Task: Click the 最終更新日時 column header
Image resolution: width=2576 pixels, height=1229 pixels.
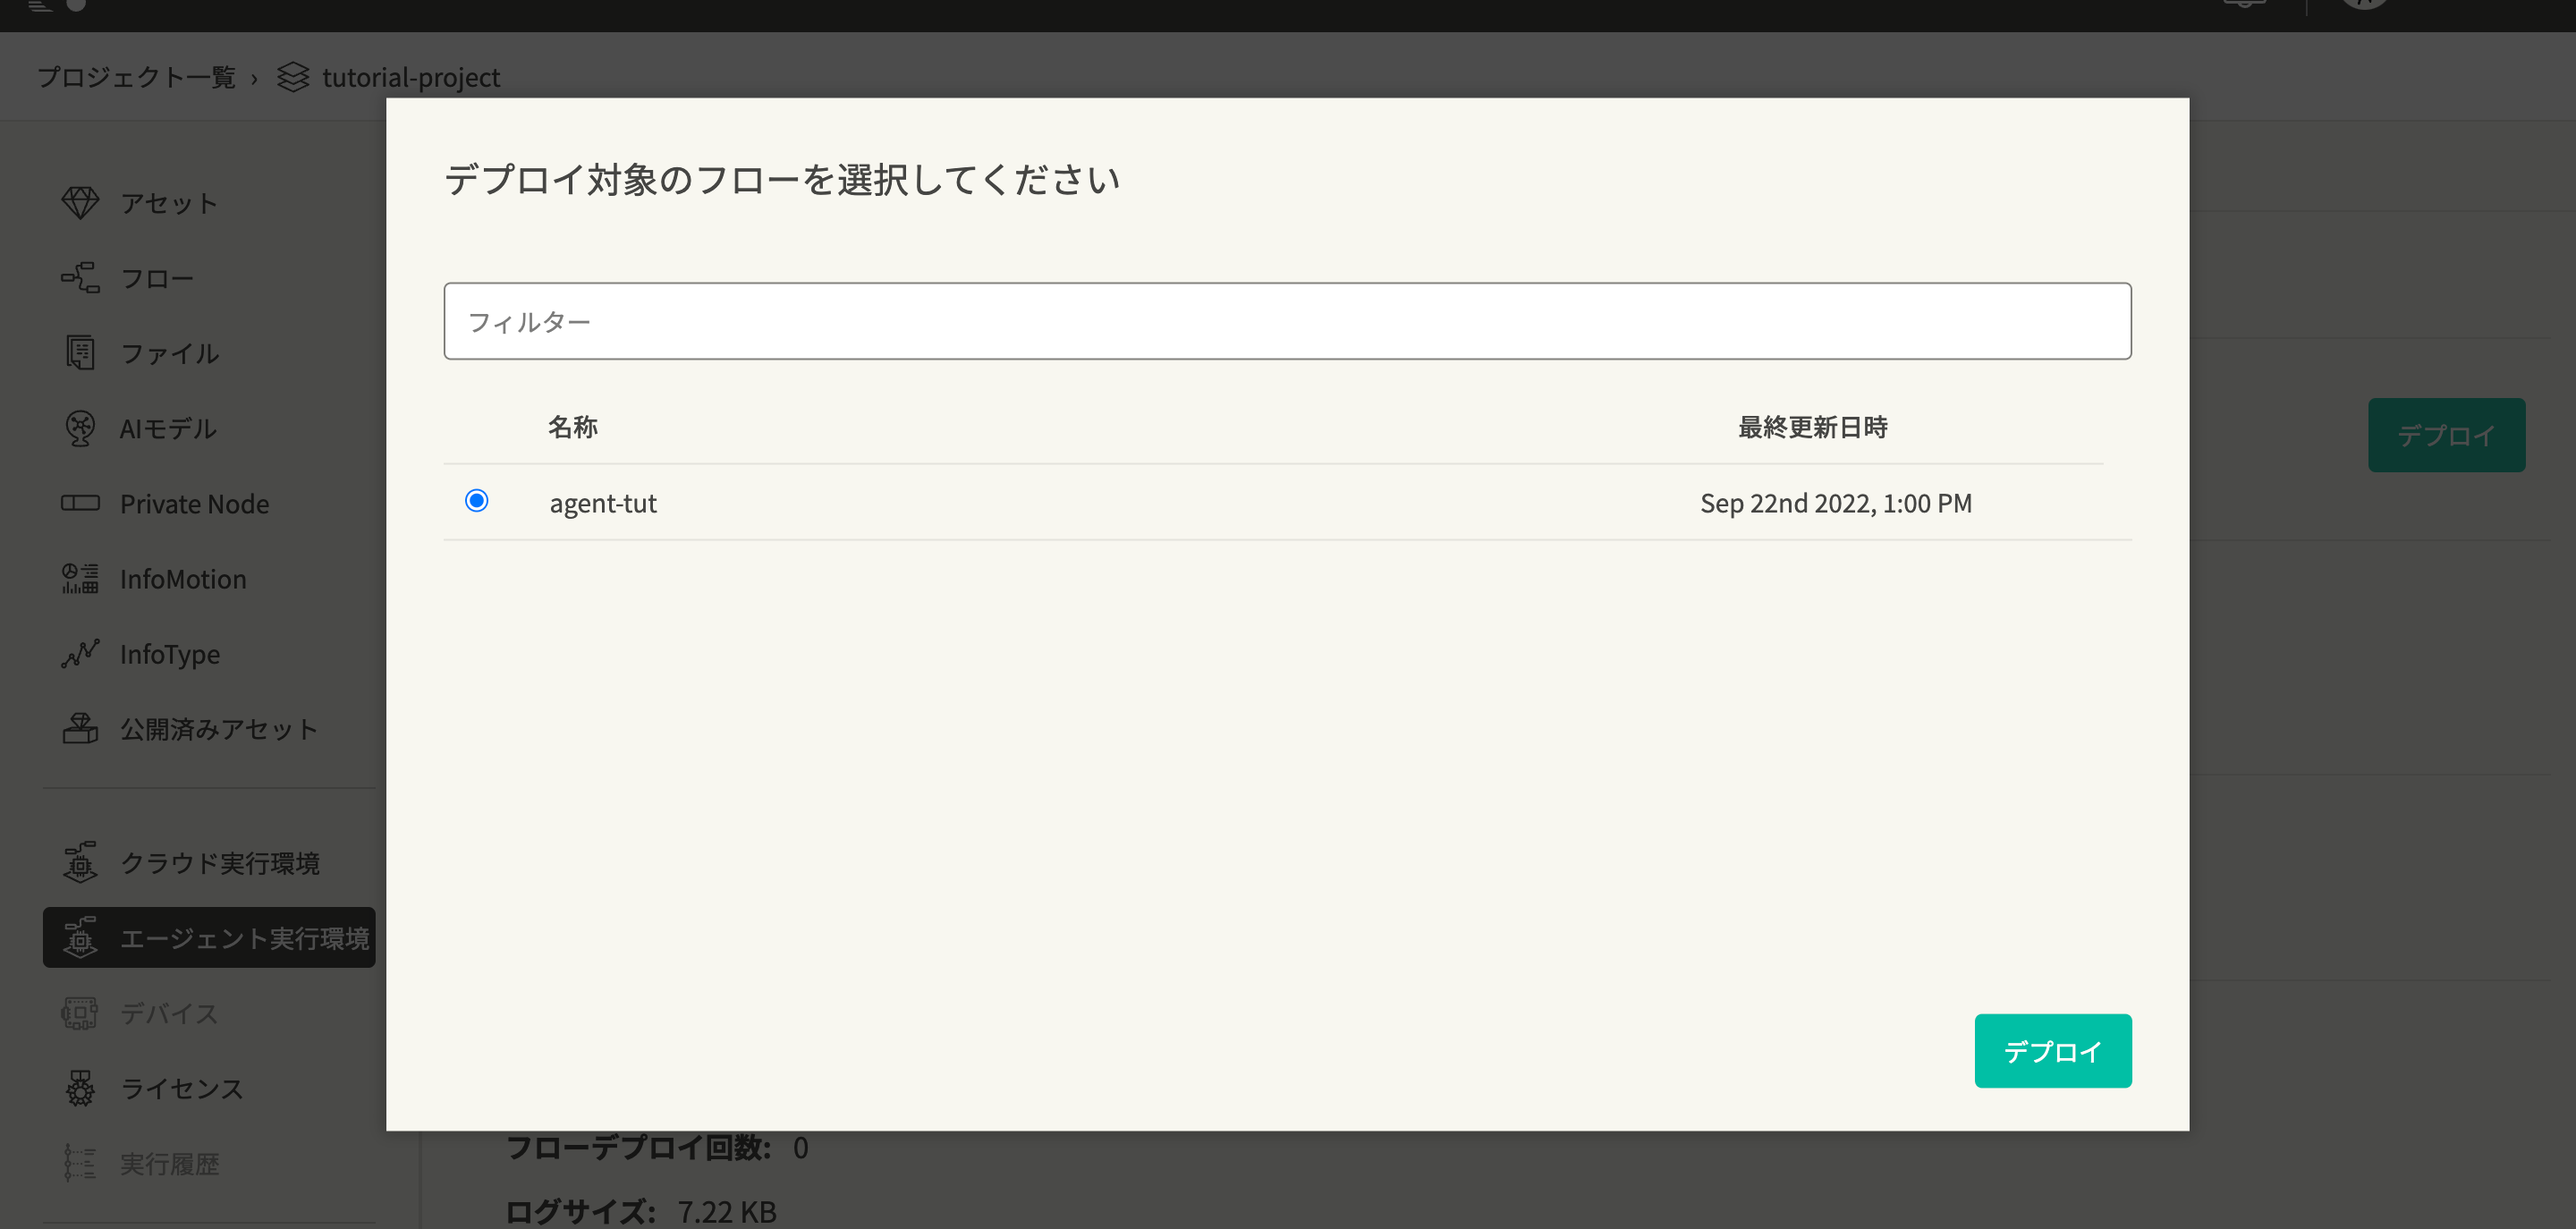Action: [x=1812, y=427]
